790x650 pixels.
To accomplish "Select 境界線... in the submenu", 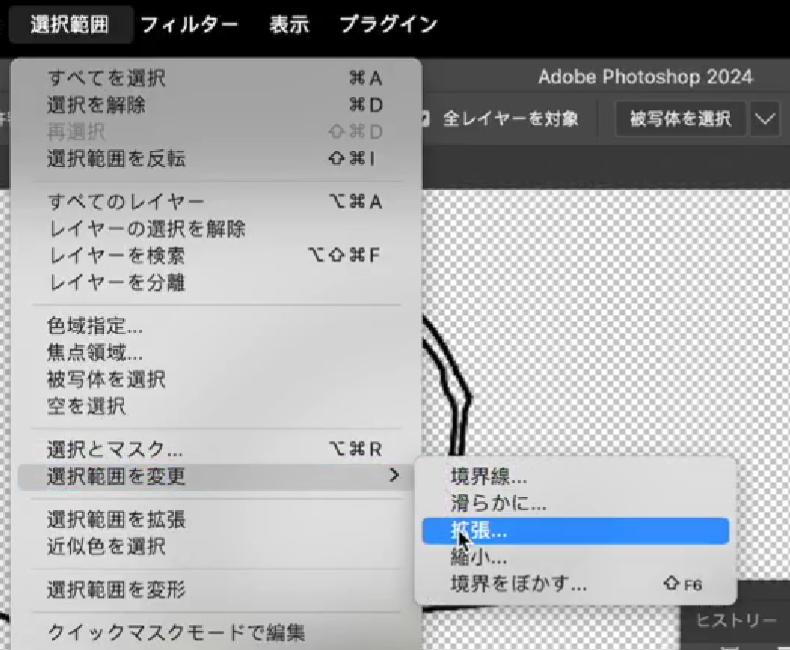I will pos(575,476).
